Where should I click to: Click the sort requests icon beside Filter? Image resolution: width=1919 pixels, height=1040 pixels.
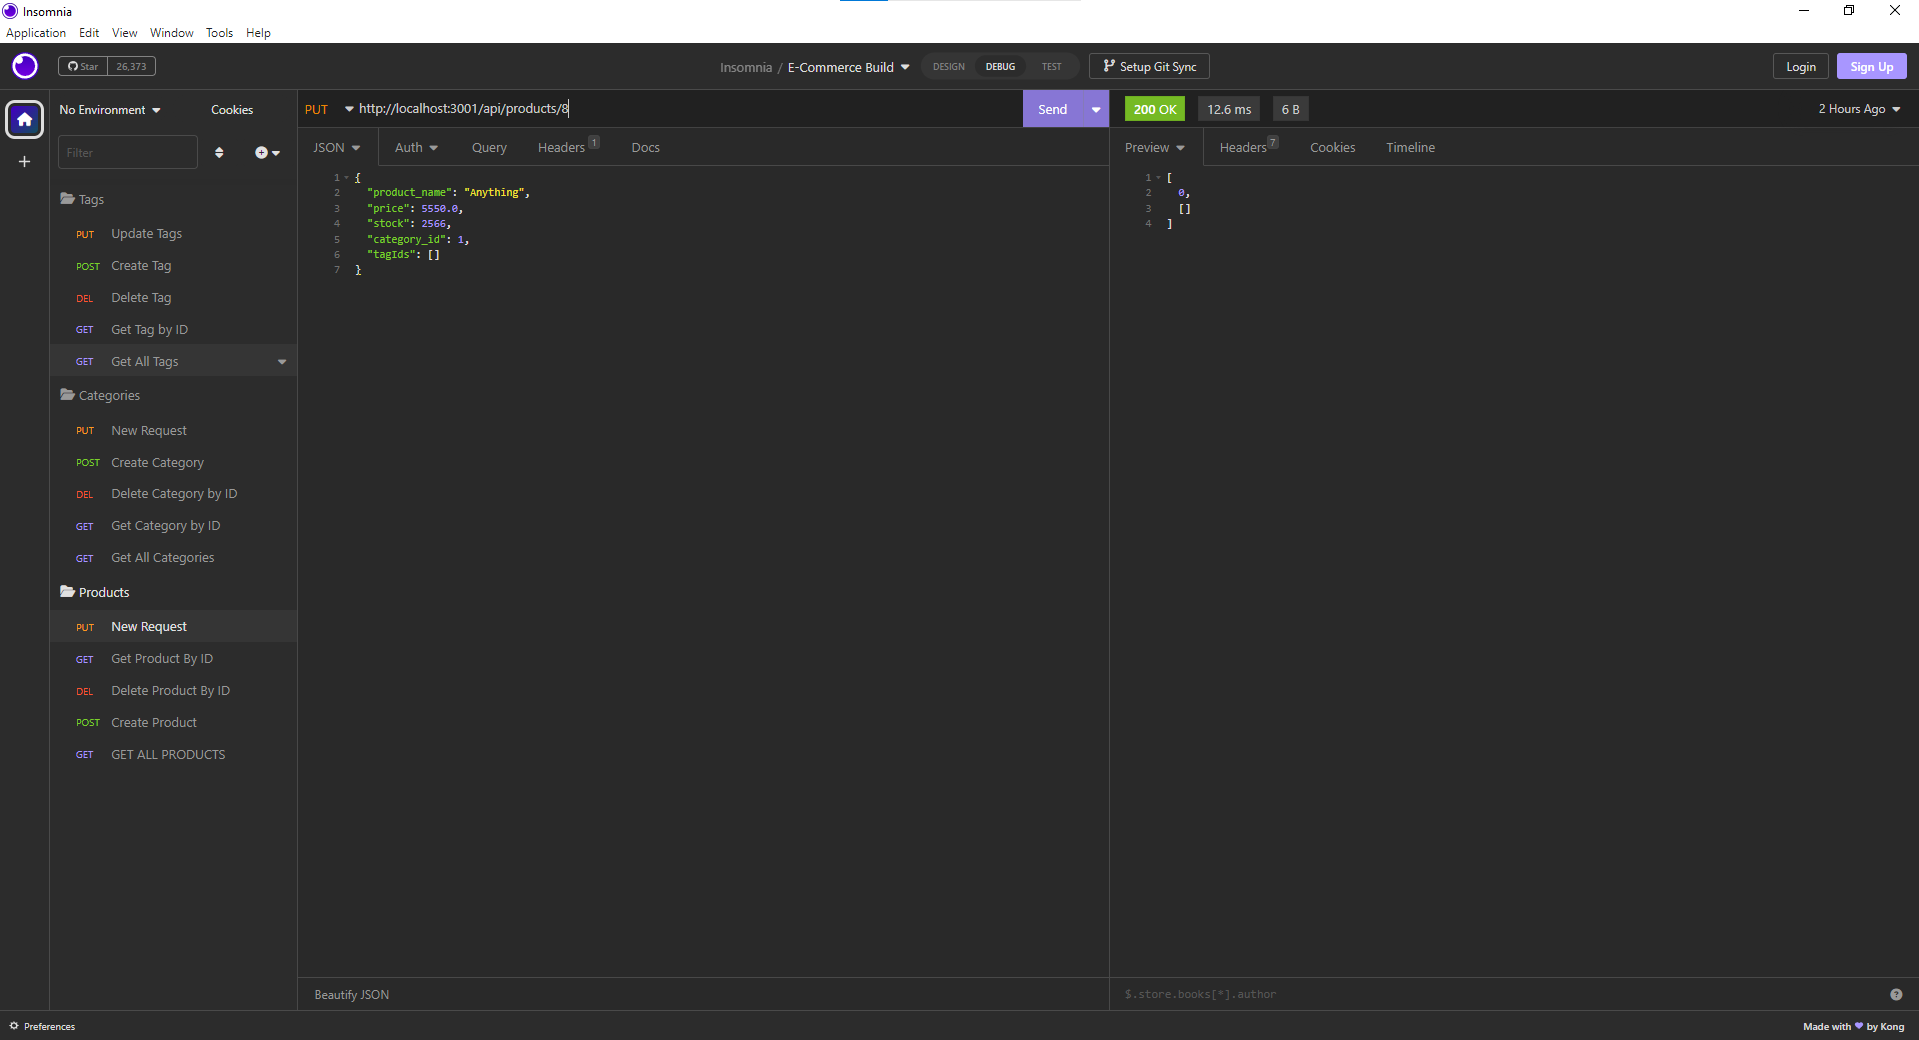(x=219, y=153)
